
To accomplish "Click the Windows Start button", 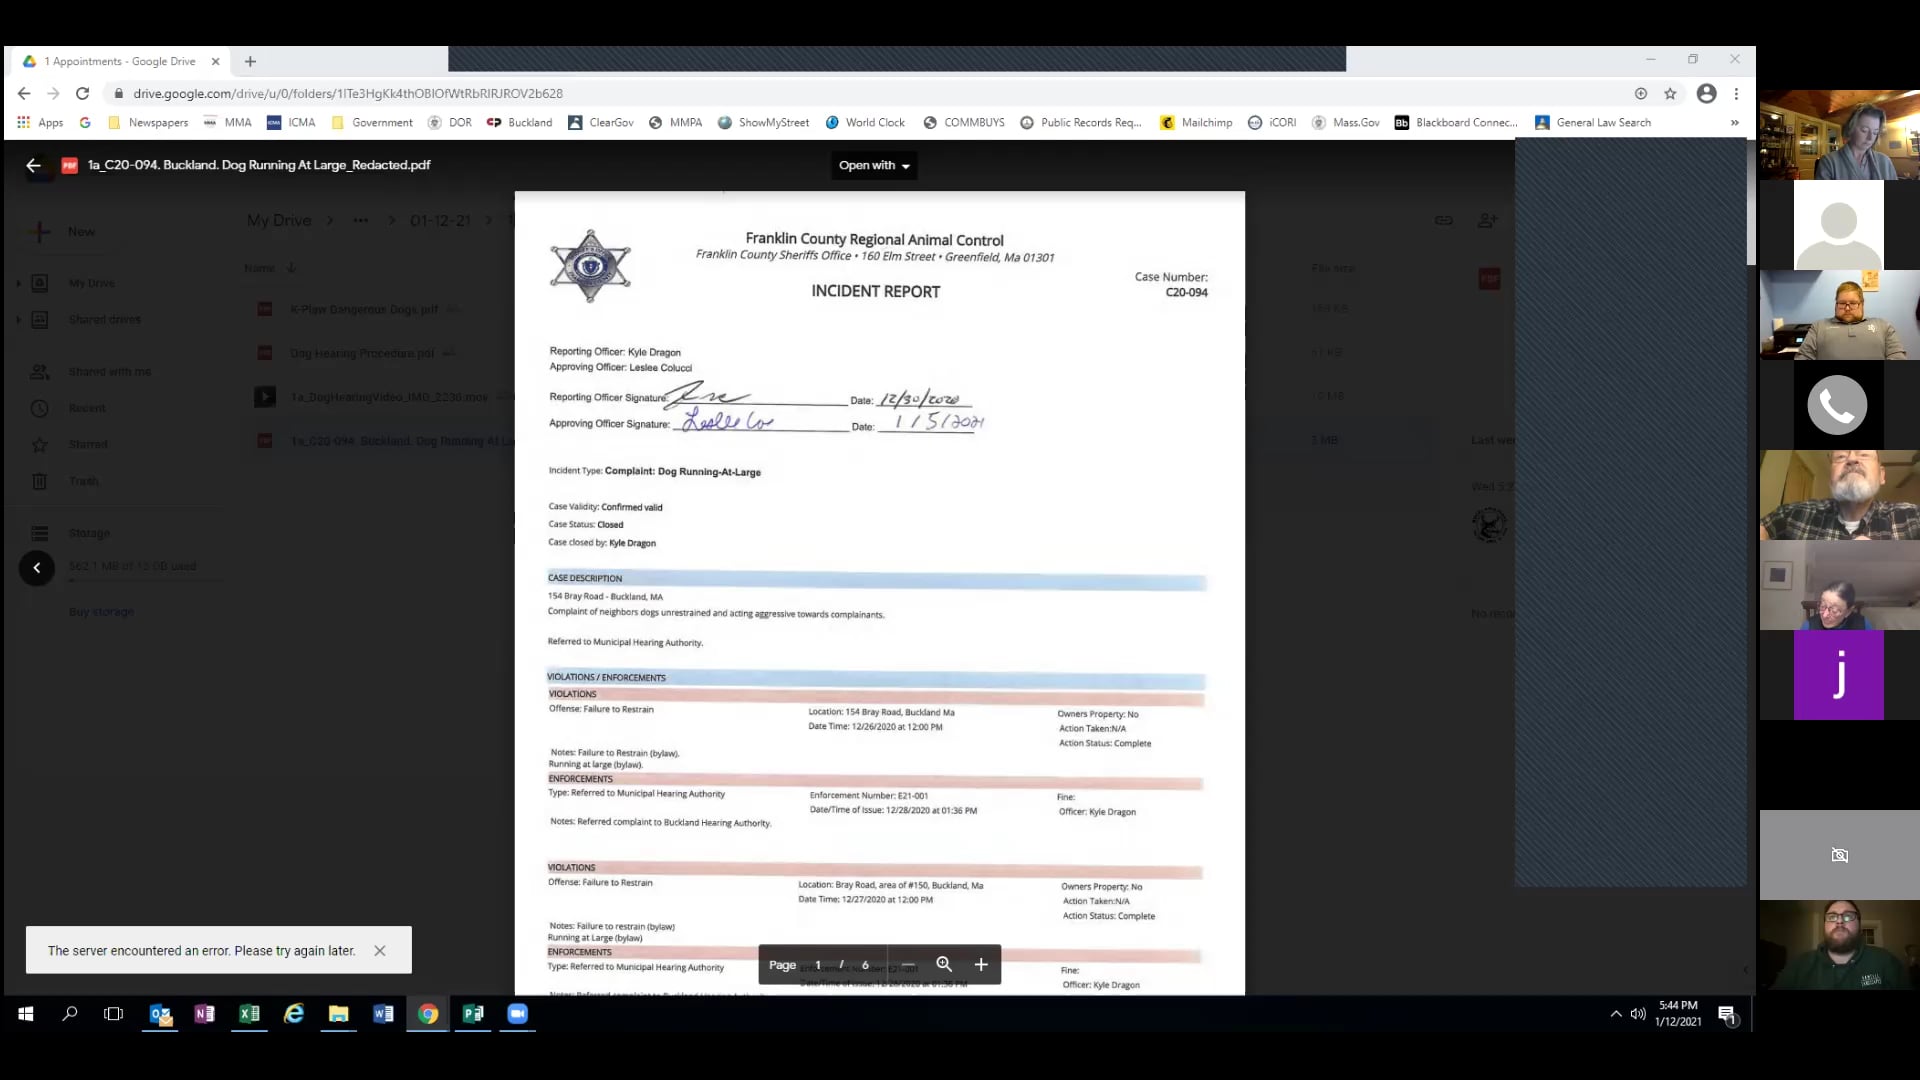I will tap(26, 1014).
